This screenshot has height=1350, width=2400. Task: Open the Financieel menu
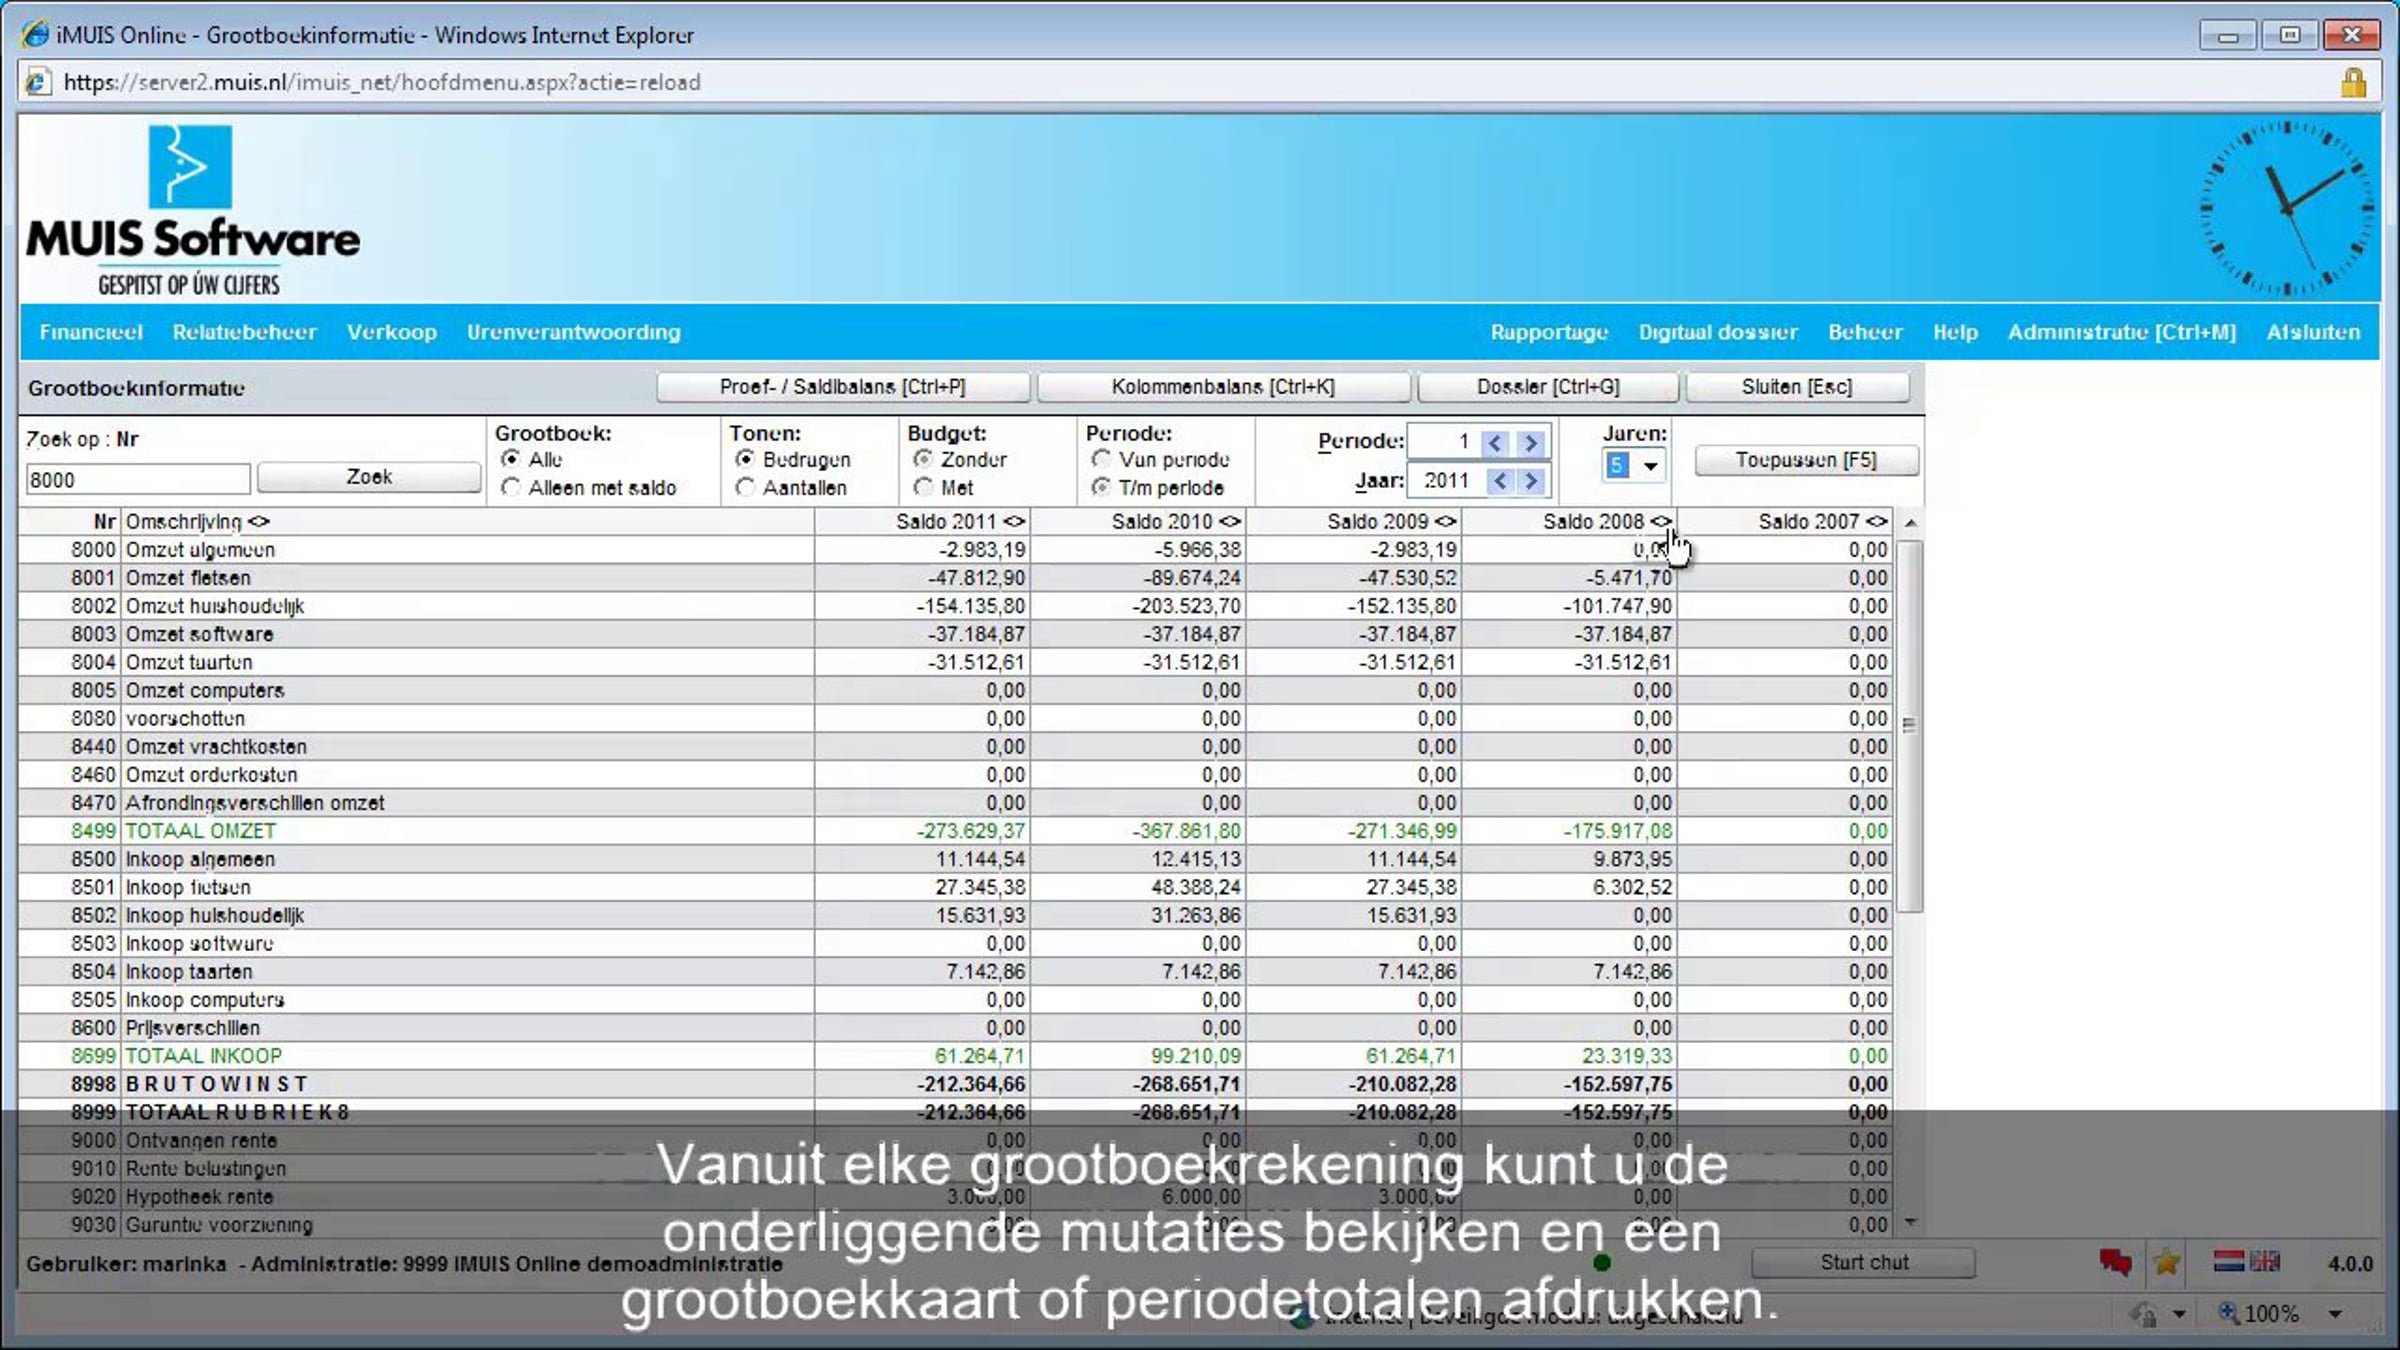point(91,332)
